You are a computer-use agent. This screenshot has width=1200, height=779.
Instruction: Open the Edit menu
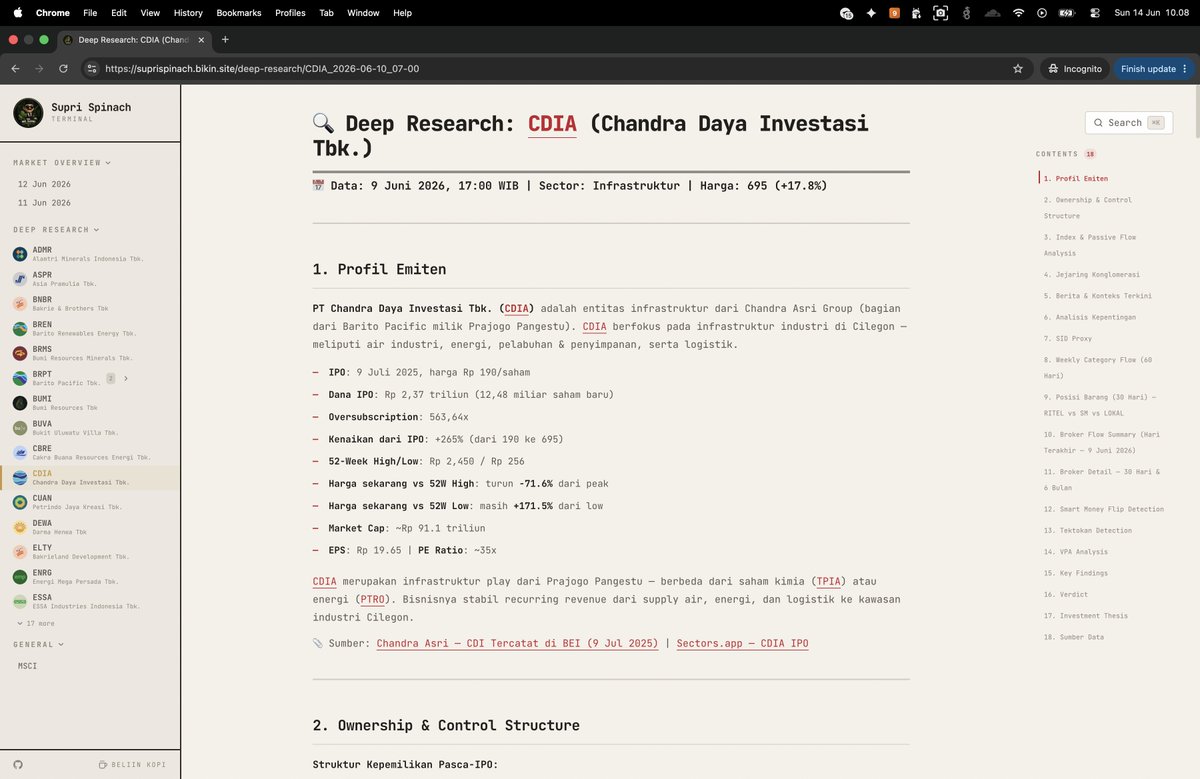pos(119,13)
